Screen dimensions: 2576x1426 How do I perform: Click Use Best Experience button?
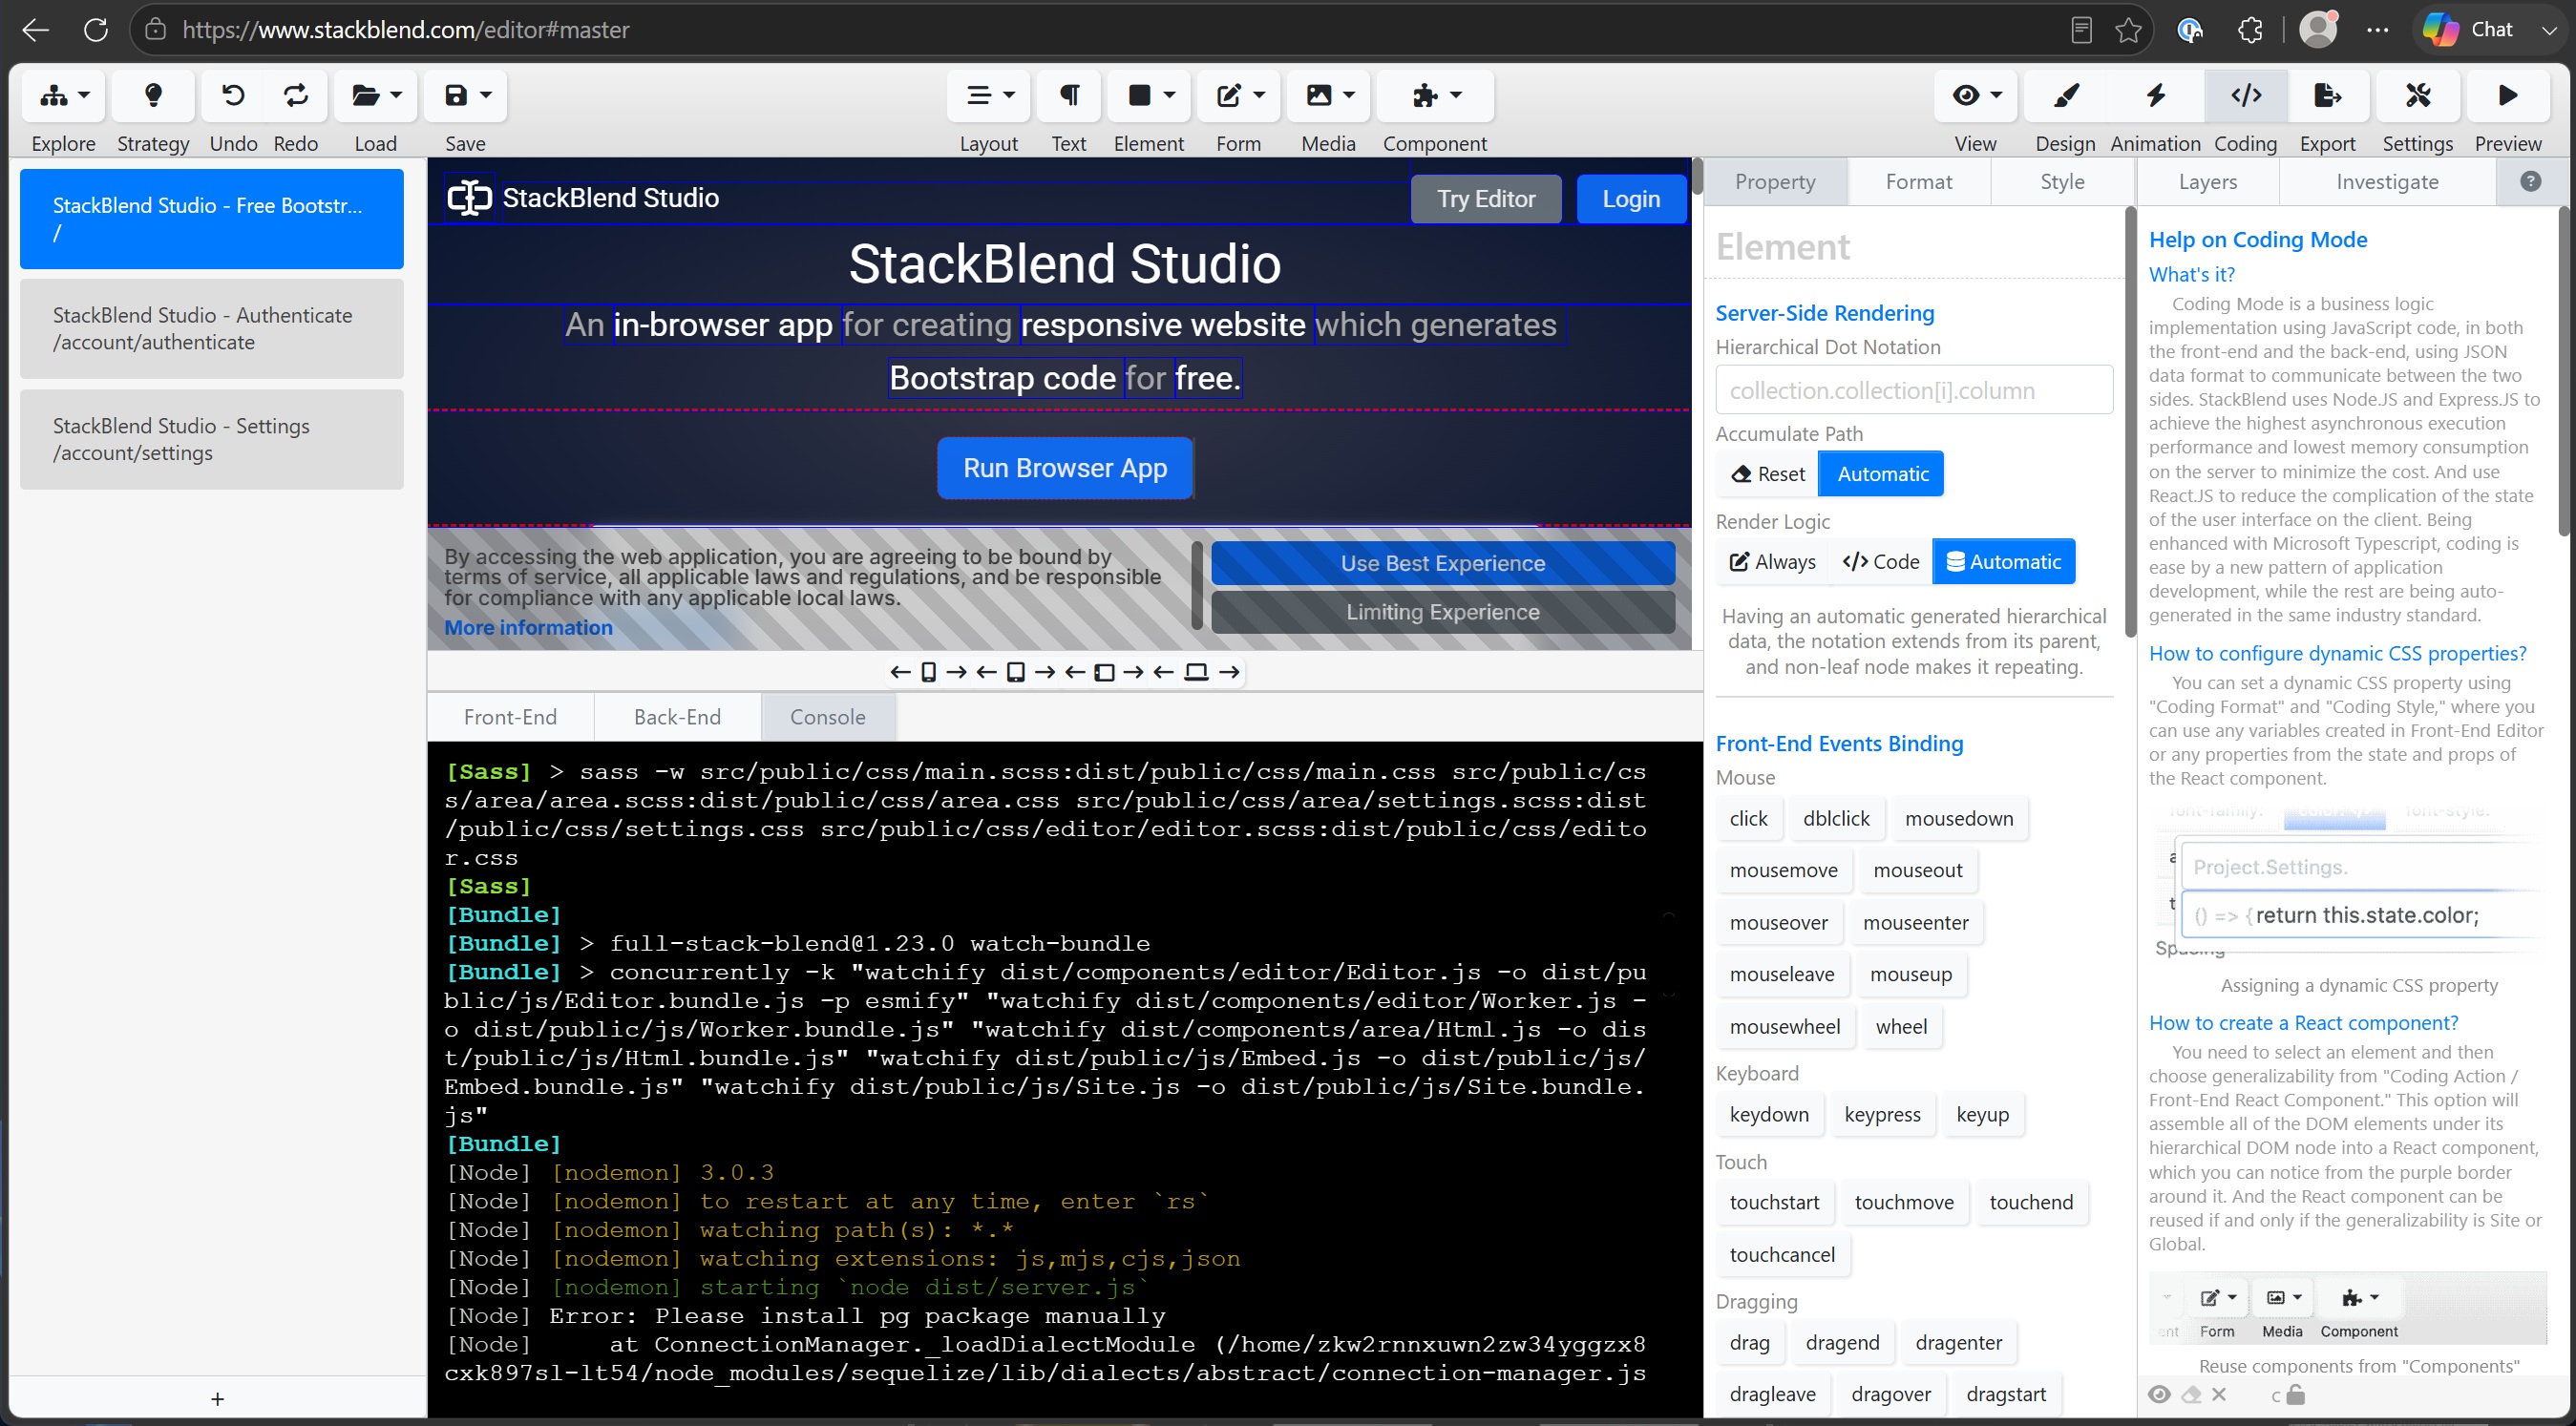pos(1442,563)
